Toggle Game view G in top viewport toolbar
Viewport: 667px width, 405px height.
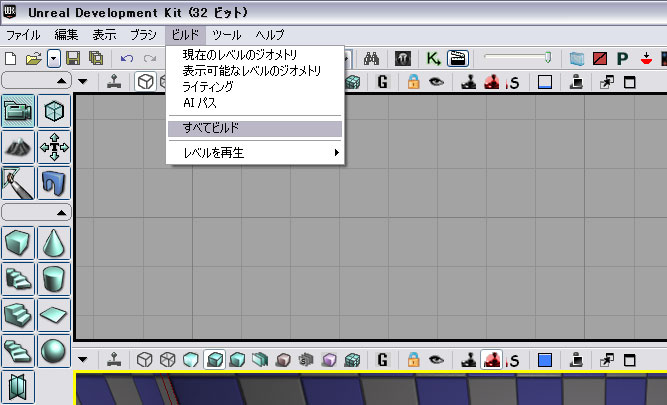click(x=382, y=82)
